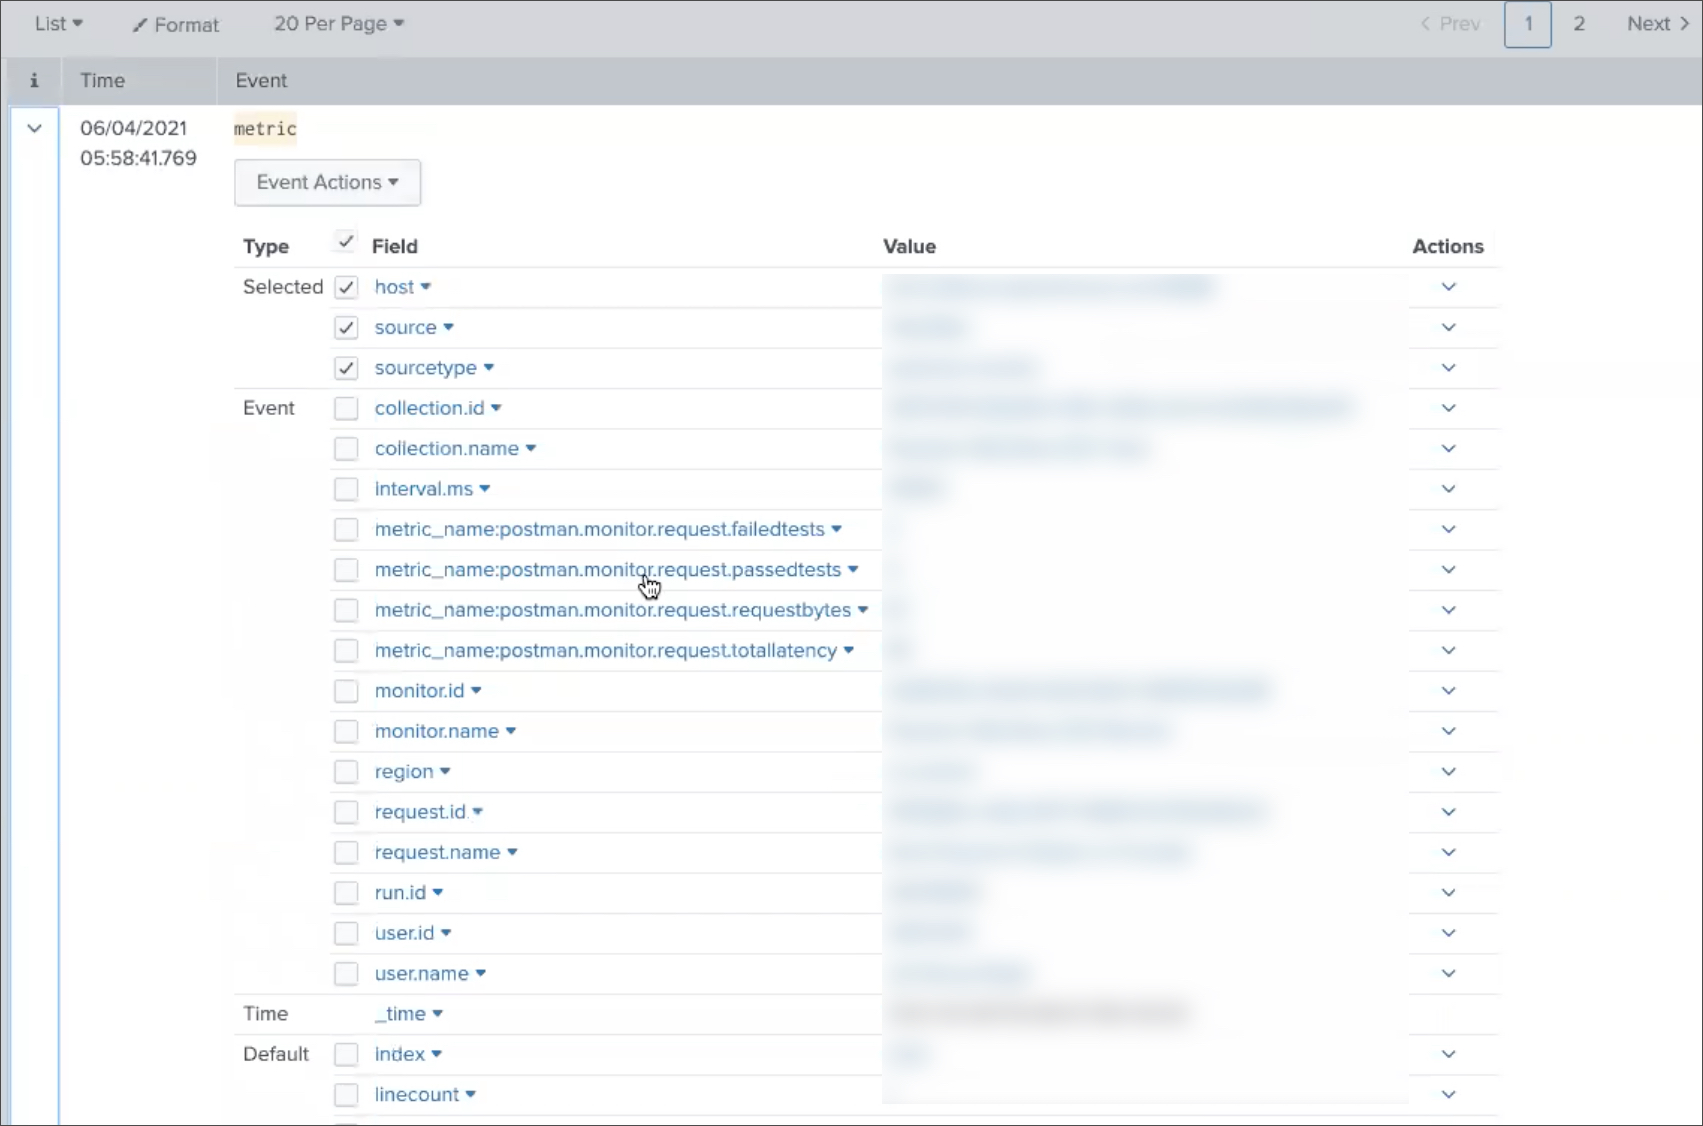Collapse the expanded event row chevron
Image resolution: width=1703 pixels, height=1126 pixels.
point(34,128)
